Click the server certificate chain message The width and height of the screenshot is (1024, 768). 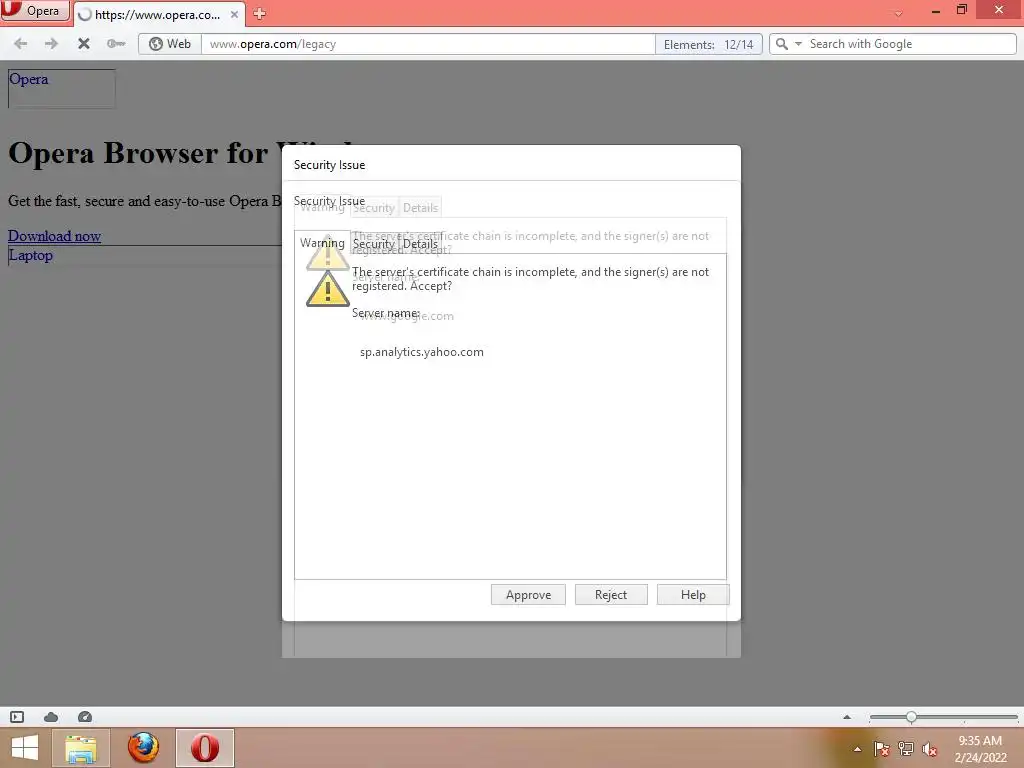530,279
